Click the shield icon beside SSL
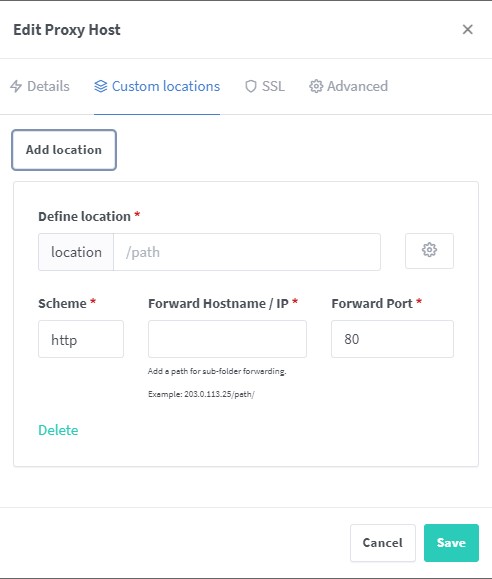The image size is (492, 579). coord(251,86)
